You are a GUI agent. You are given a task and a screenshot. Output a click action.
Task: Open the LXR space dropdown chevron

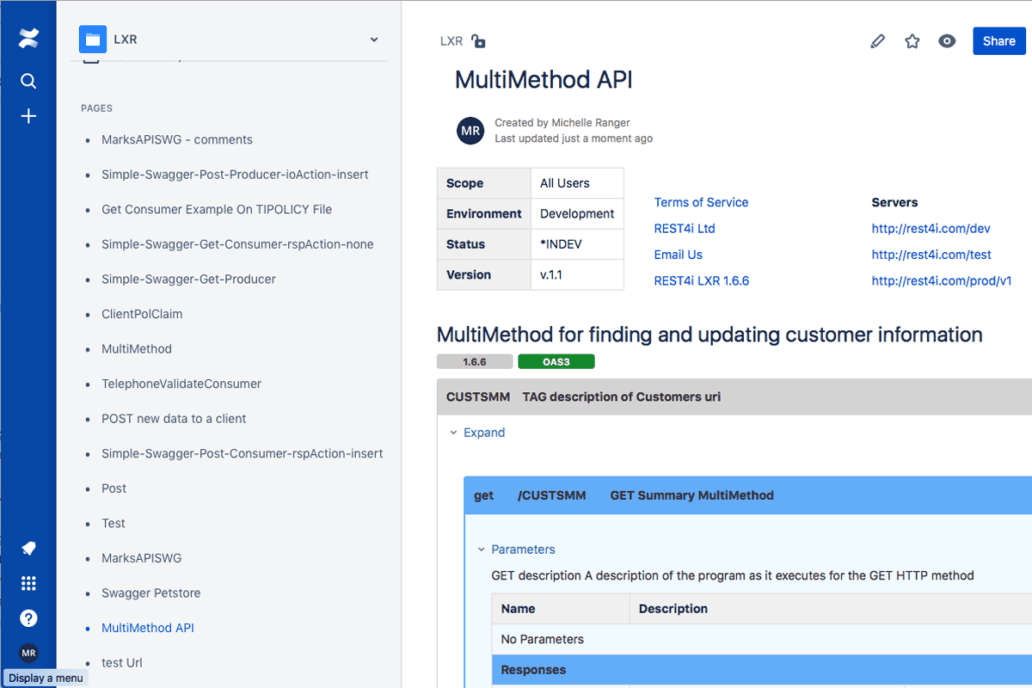[374, 40]
